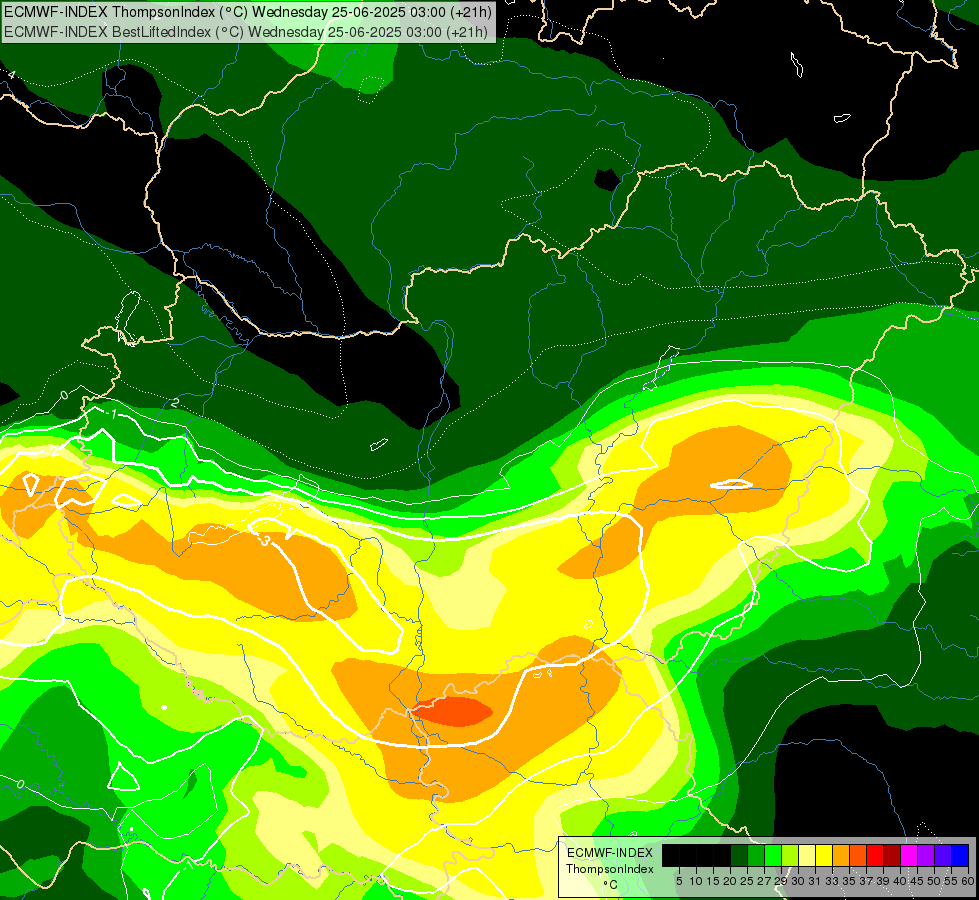The width and height of the screenshot is (979, 900).
Task: Select the red-orange 35–37 legend swatch
Action: [x=858, y=855]
